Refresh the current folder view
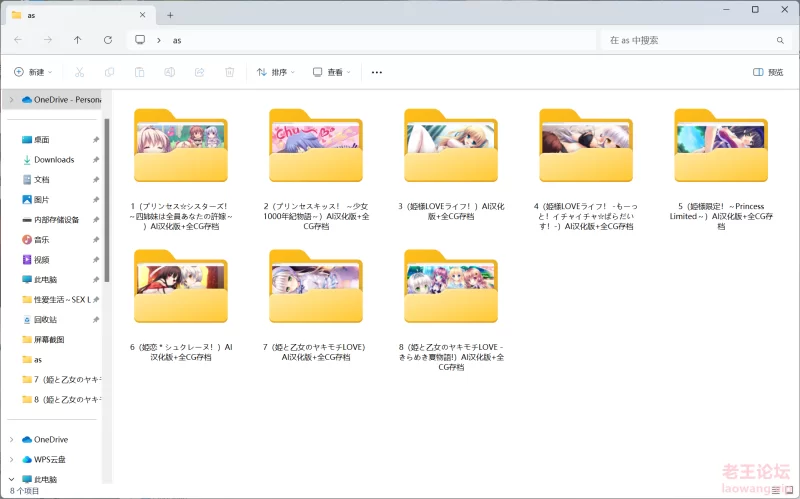The width and height of the screenshot is (800, 499). tap(108, 40)
